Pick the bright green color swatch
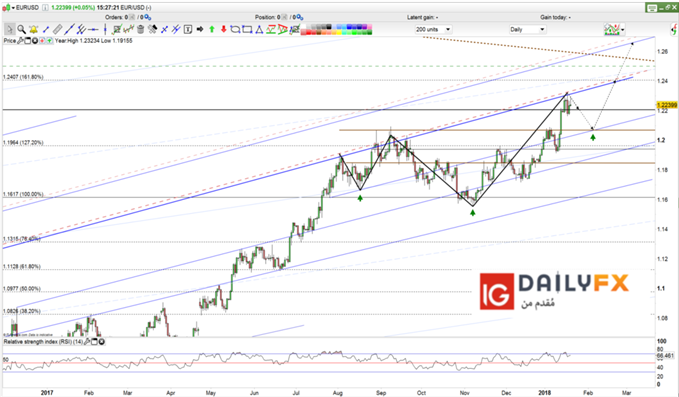 [354, 32]
